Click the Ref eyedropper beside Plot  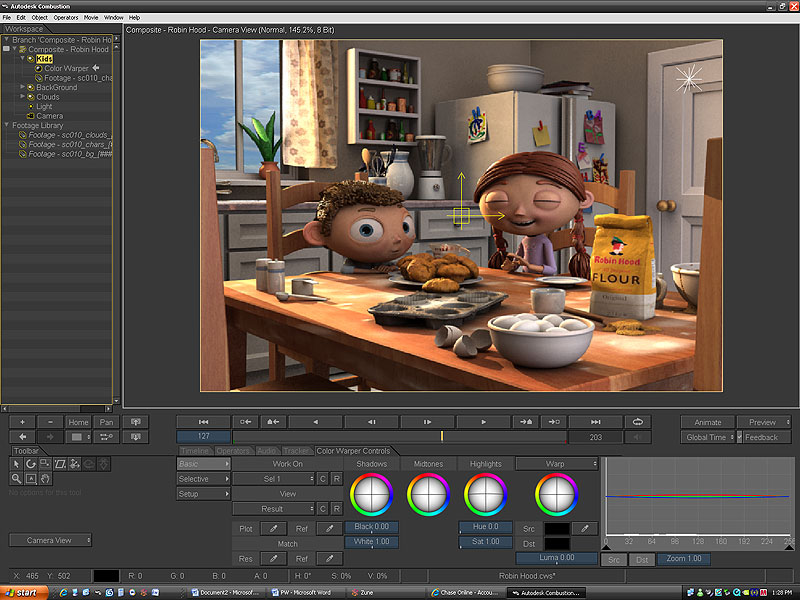[330, 529]
